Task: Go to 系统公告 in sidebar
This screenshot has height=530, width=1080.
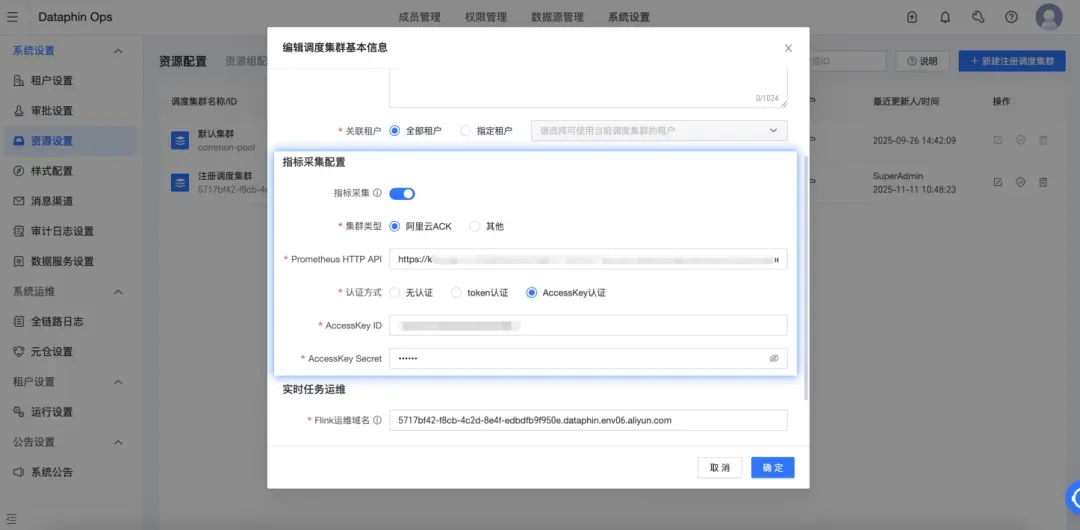Action: click(x=68, y=472)
